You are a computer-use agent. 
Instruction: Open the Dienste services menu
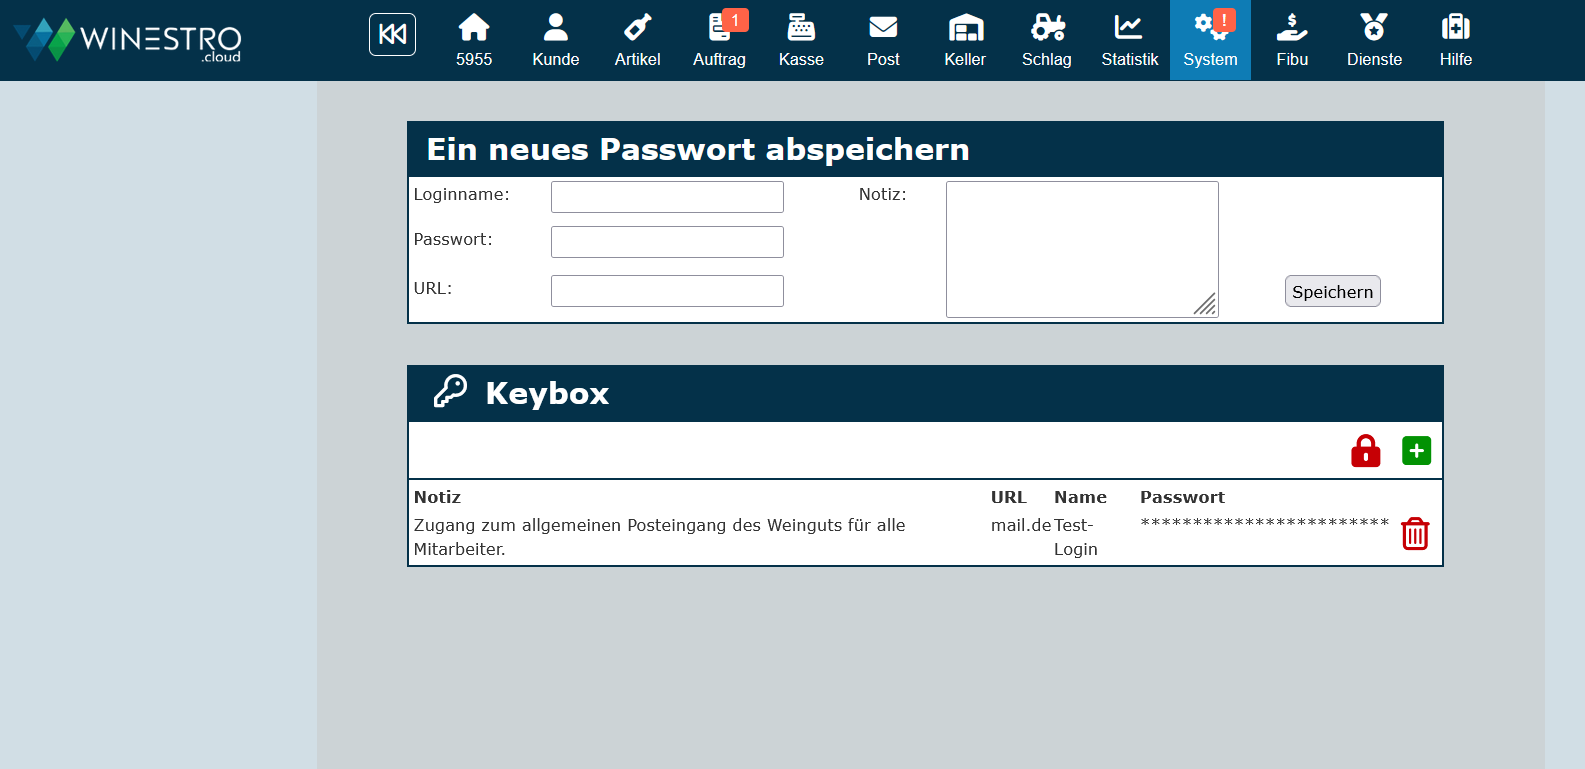[x=1374, y=40]
